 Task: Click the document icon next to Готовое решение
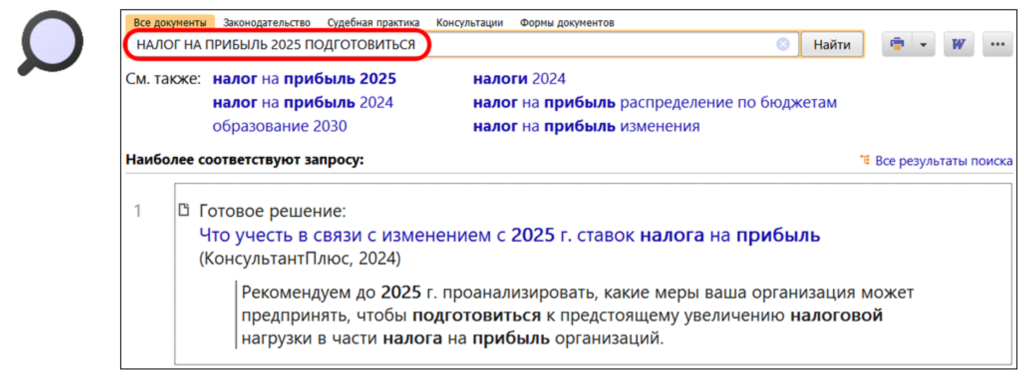click(x=184, y=211)
